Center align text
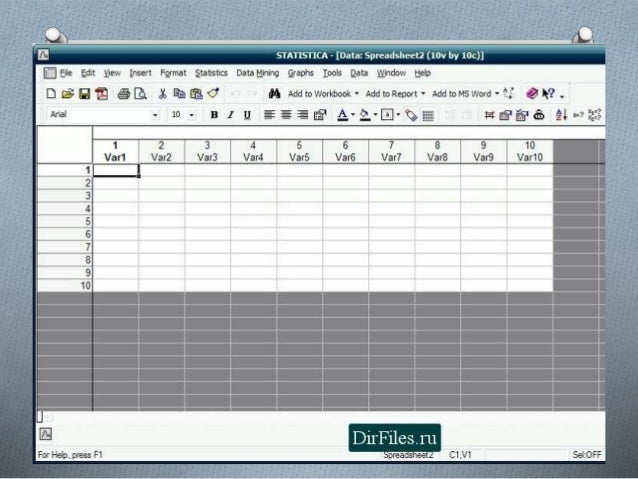638x479 pixels. (x=286, y=115)
